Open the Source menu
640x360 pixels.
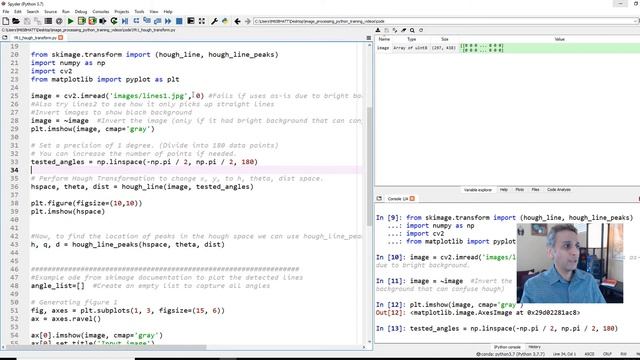50,11
